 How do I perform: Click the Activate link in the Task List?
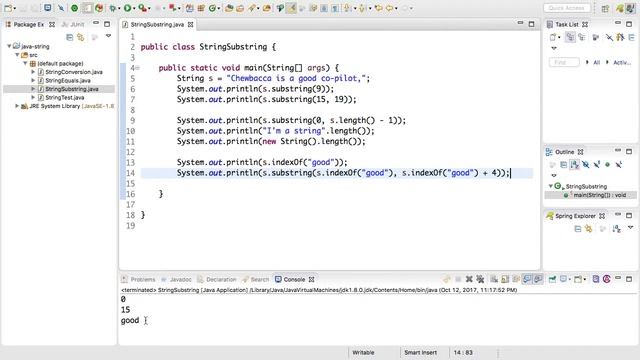point(622,62)
